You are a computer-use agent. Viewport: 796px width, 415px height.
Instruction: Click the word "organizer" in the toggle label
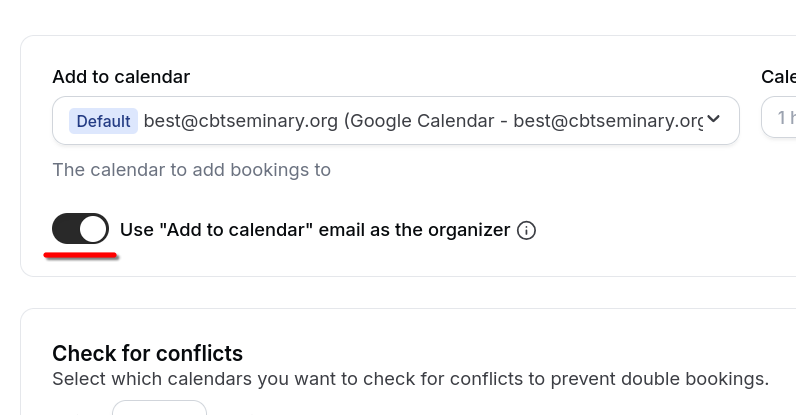pos(469,230)
